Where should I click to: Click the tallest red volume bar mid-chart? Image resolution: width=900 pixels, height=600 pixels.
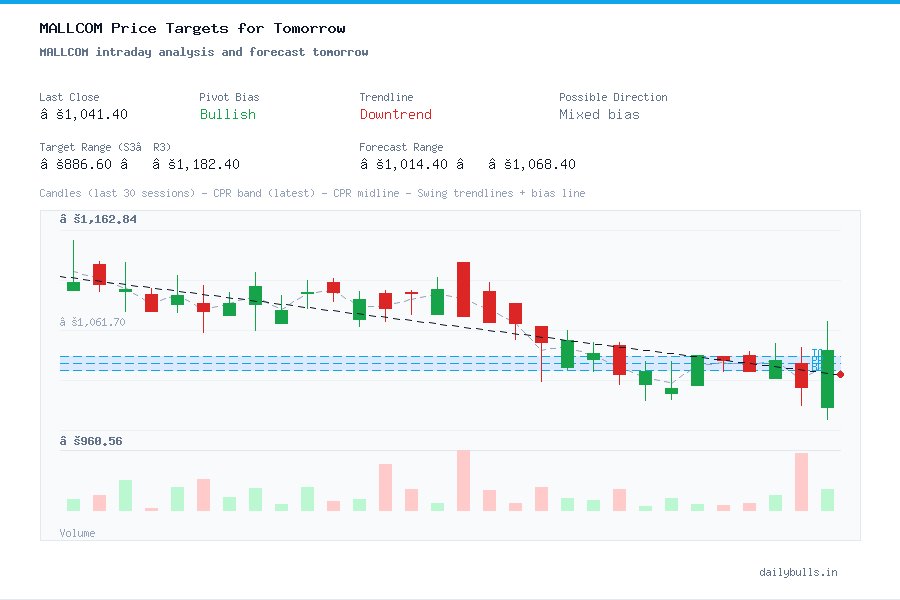click(463, 481)
